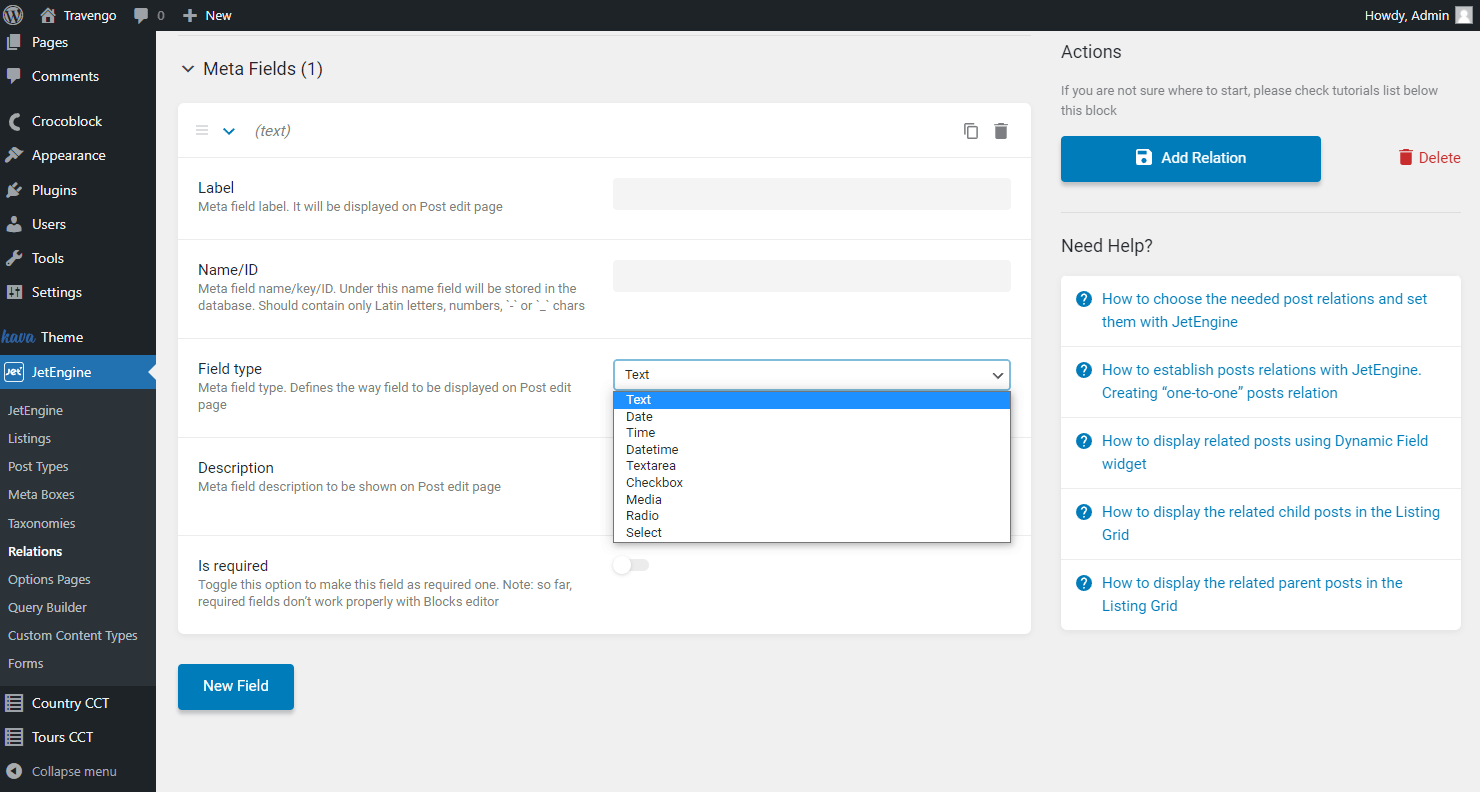Open the Post Types submenu item
The height and width of the screenshot is (792, 1480).
(x=38, y=466)
